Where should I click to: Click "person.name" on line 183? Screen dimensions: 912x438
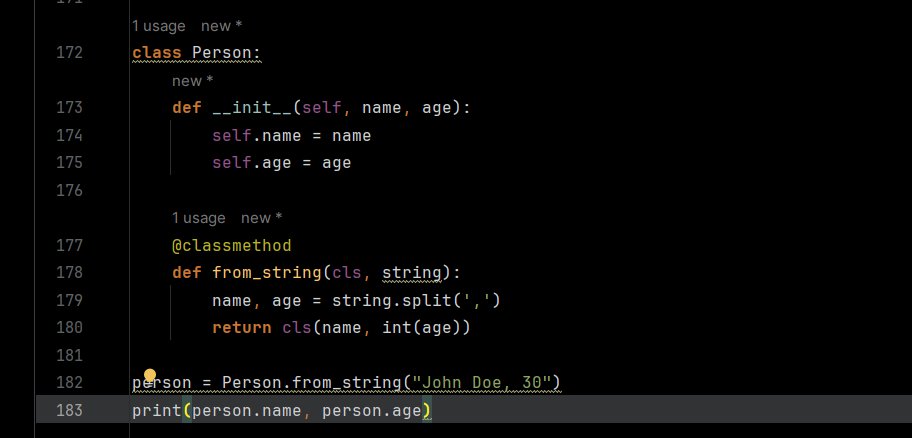(247, 410)
